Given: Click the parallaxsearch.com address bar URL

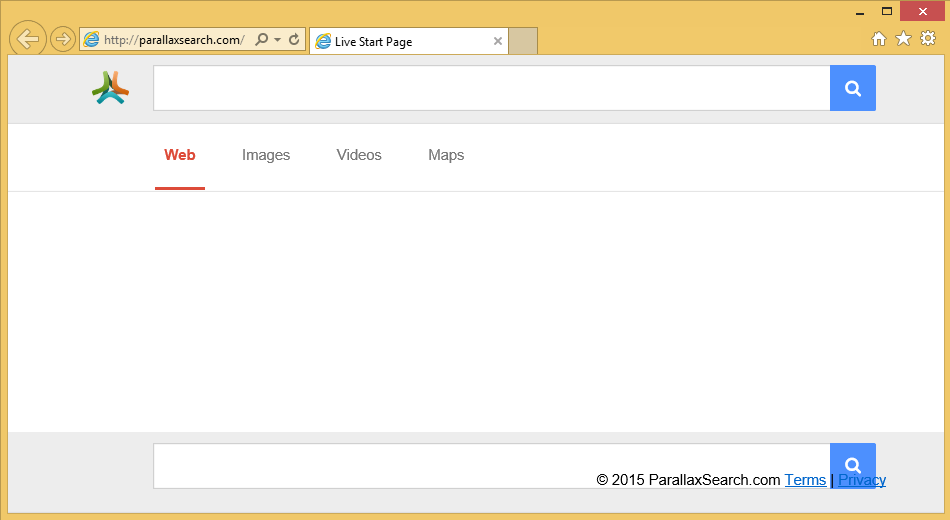Looking at the screenshot, I should (173, 40).
